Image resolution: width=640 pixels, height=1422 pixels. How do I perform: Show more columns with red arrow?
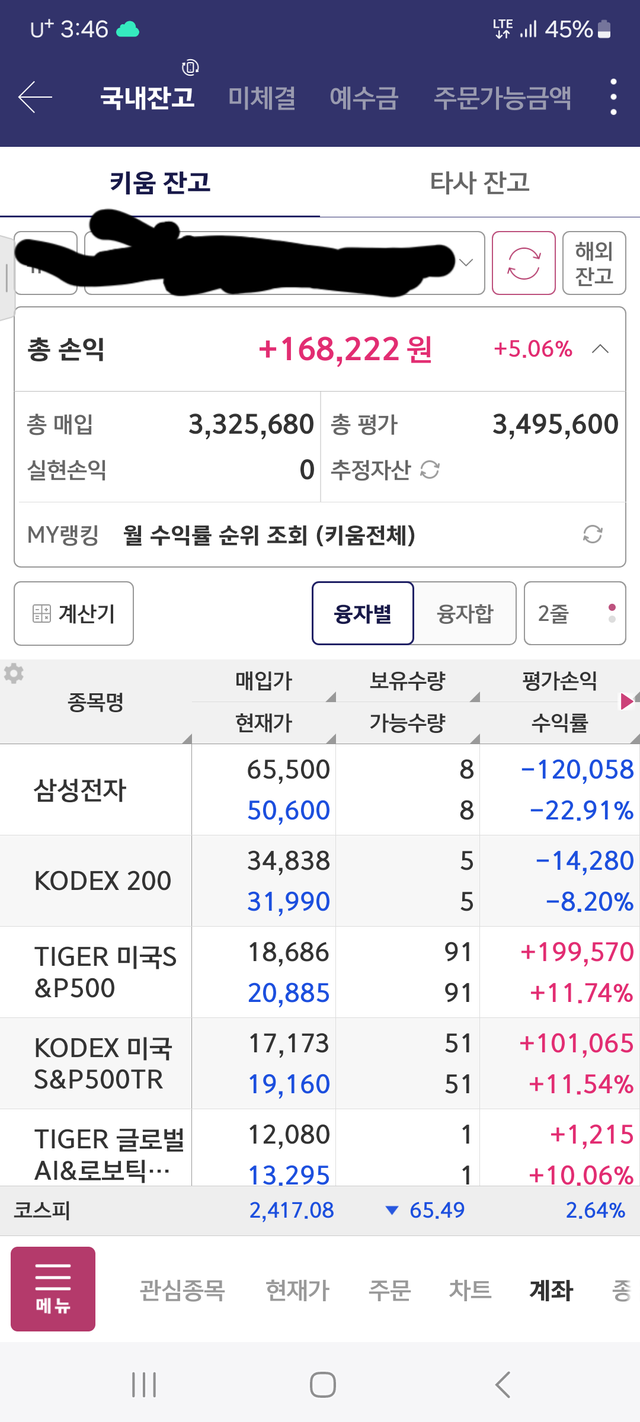click(x=628, y=701)
